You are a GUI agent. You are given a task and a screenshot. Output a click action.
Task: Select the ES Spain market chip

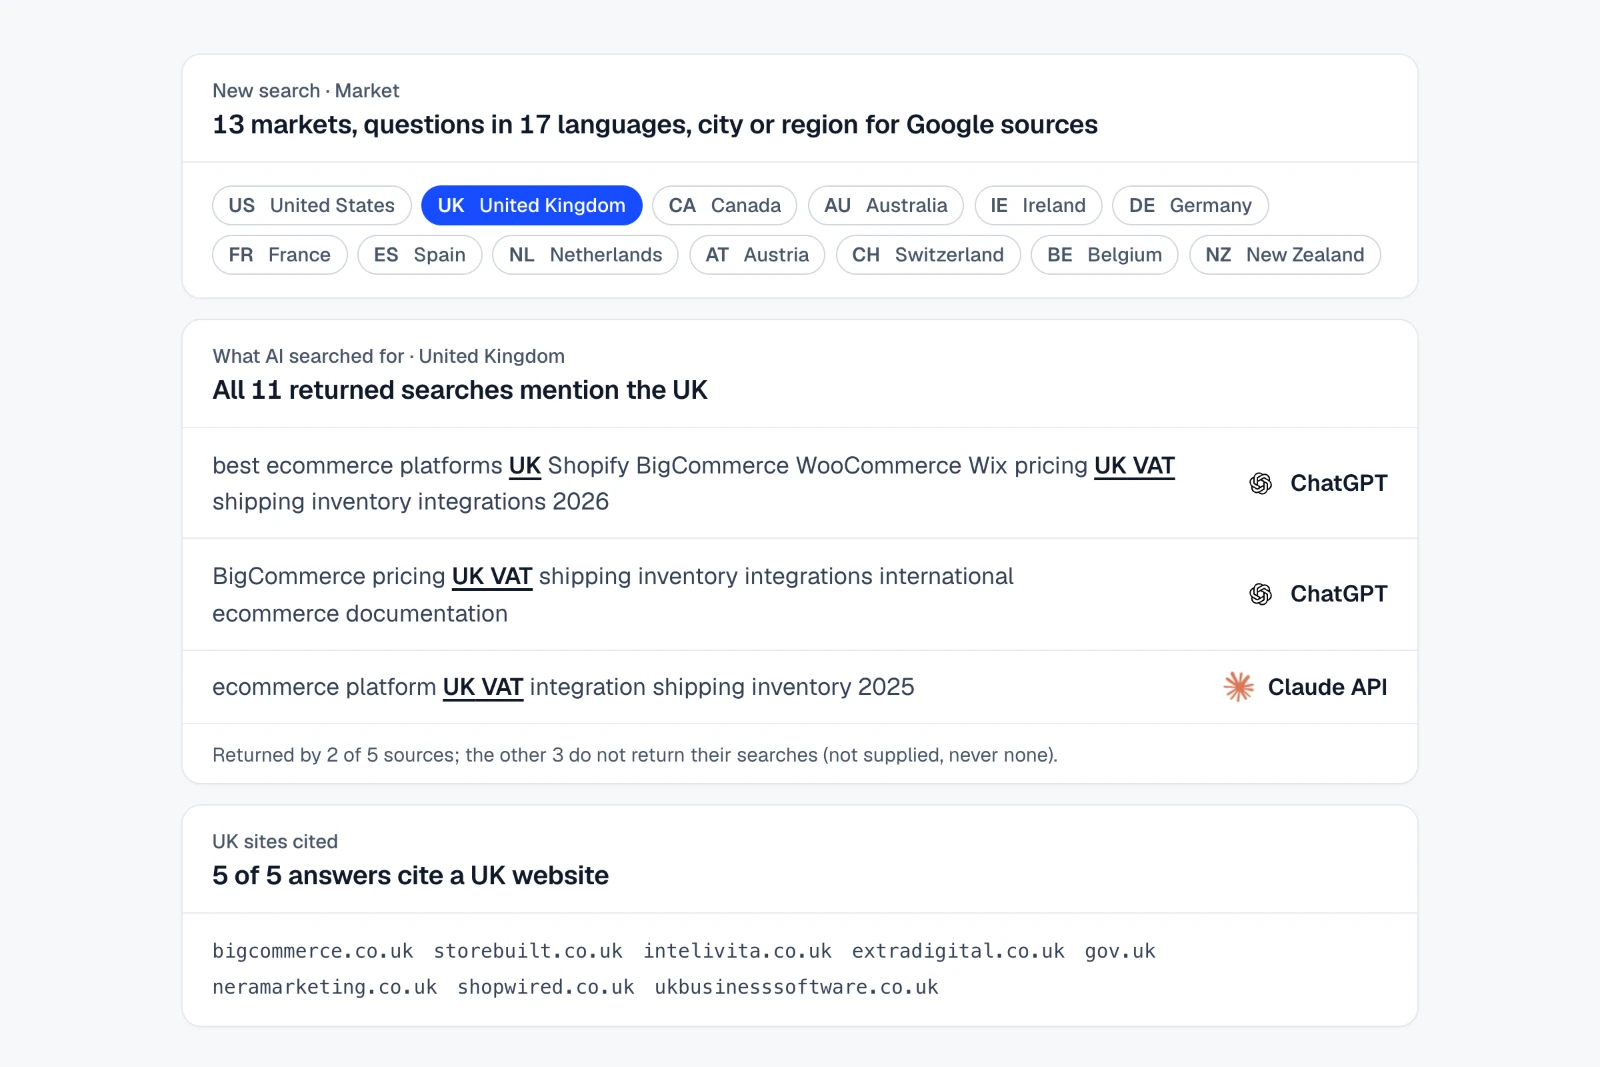(x=420, y=255)
